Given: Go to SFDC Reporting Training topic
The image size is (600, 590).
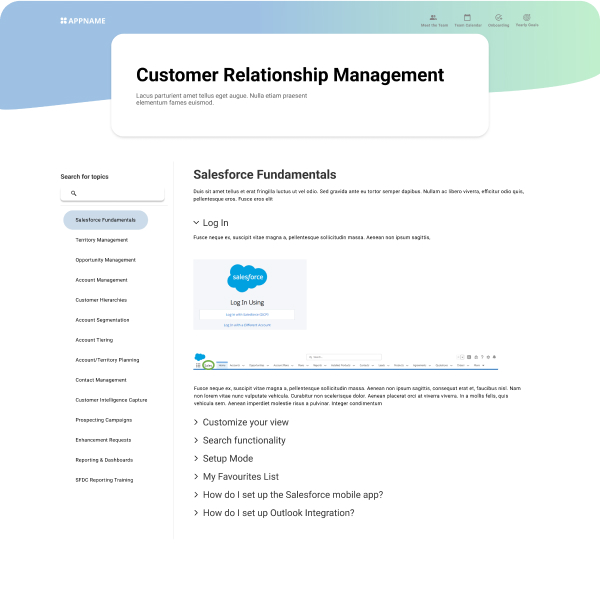Looking at the screenshot, I should 104,480.
